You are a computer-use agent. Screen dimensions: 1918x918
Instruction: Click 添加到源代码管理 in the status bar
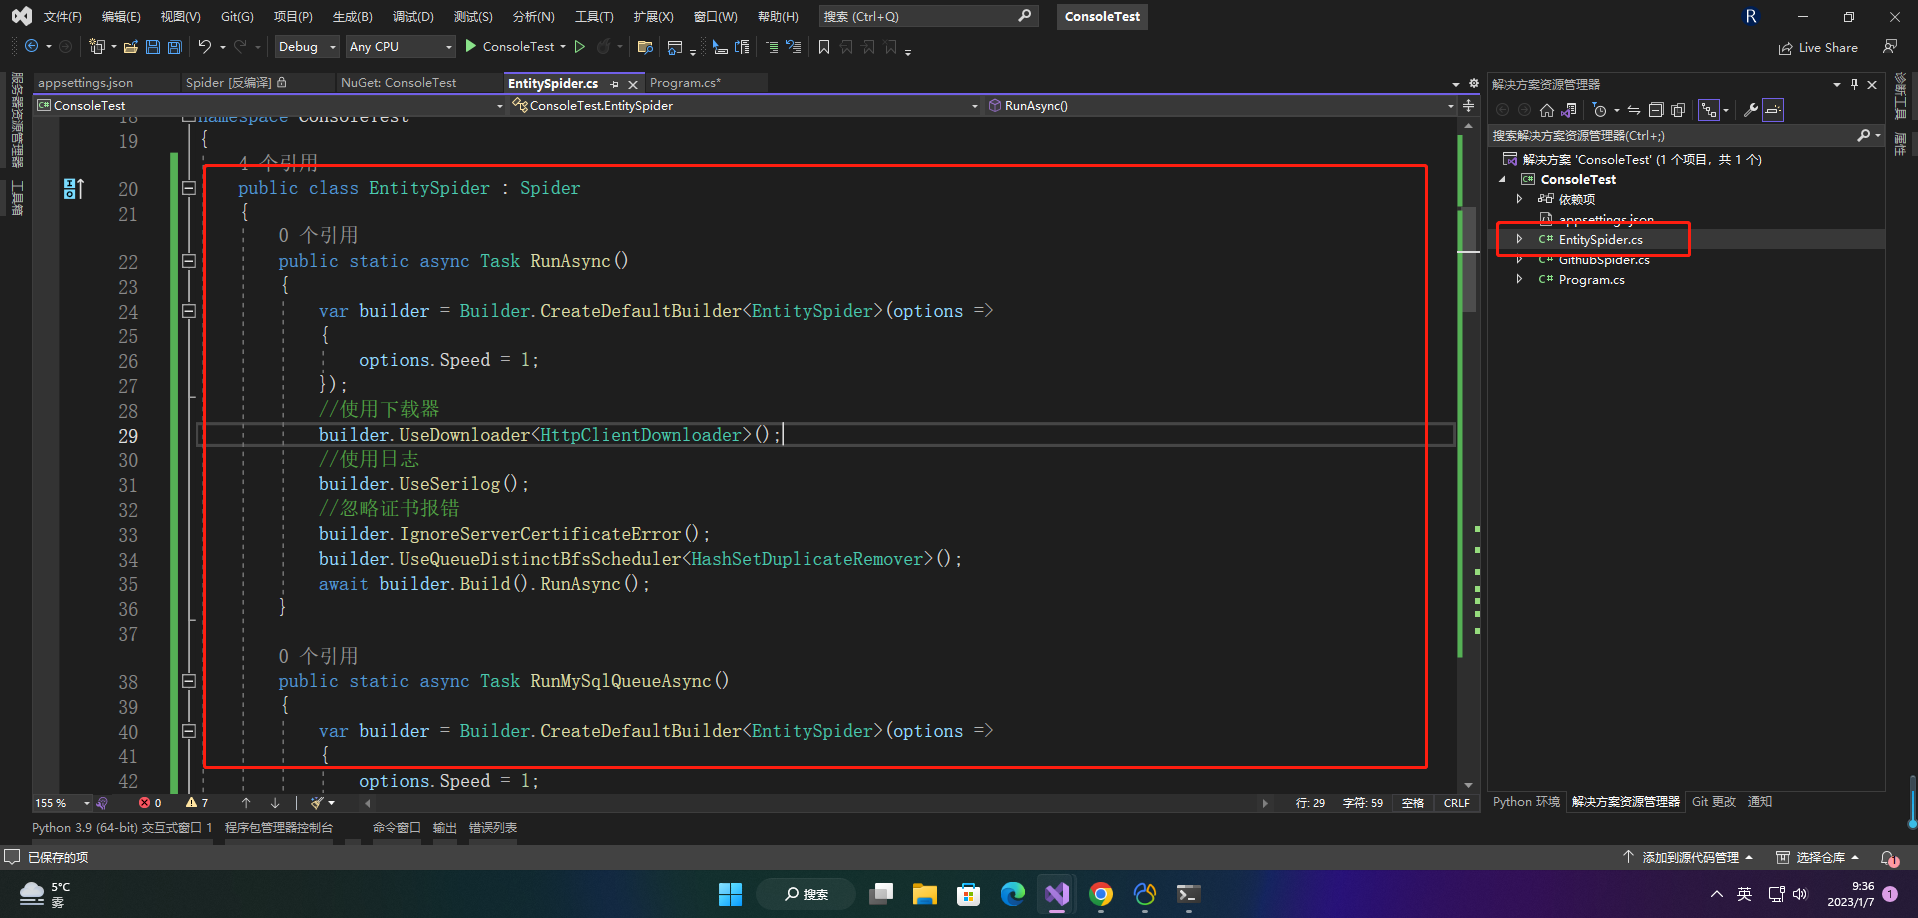(x=1689, y=858)
